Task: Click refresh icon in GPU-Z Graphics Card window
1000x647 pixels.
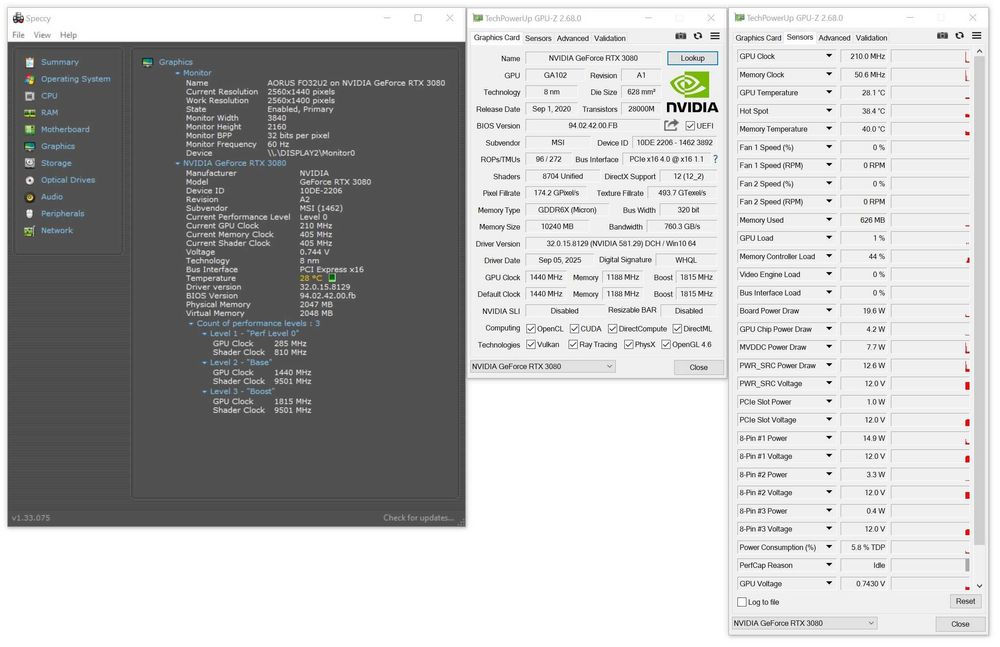Action: click(x=698, y=36)
